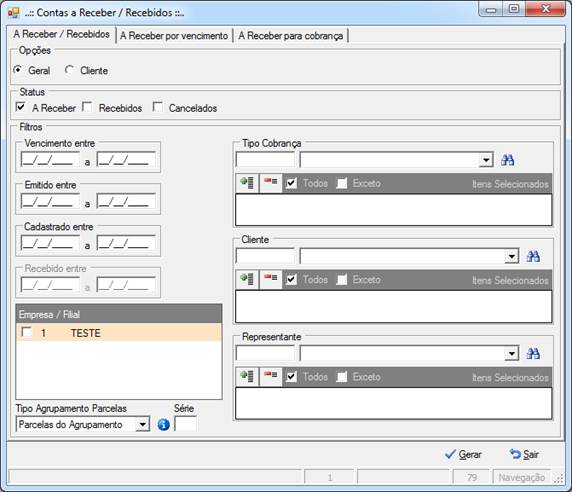Click the 79 status bar cell
Screen dimensions: 572x492
[x=471, y=477]
